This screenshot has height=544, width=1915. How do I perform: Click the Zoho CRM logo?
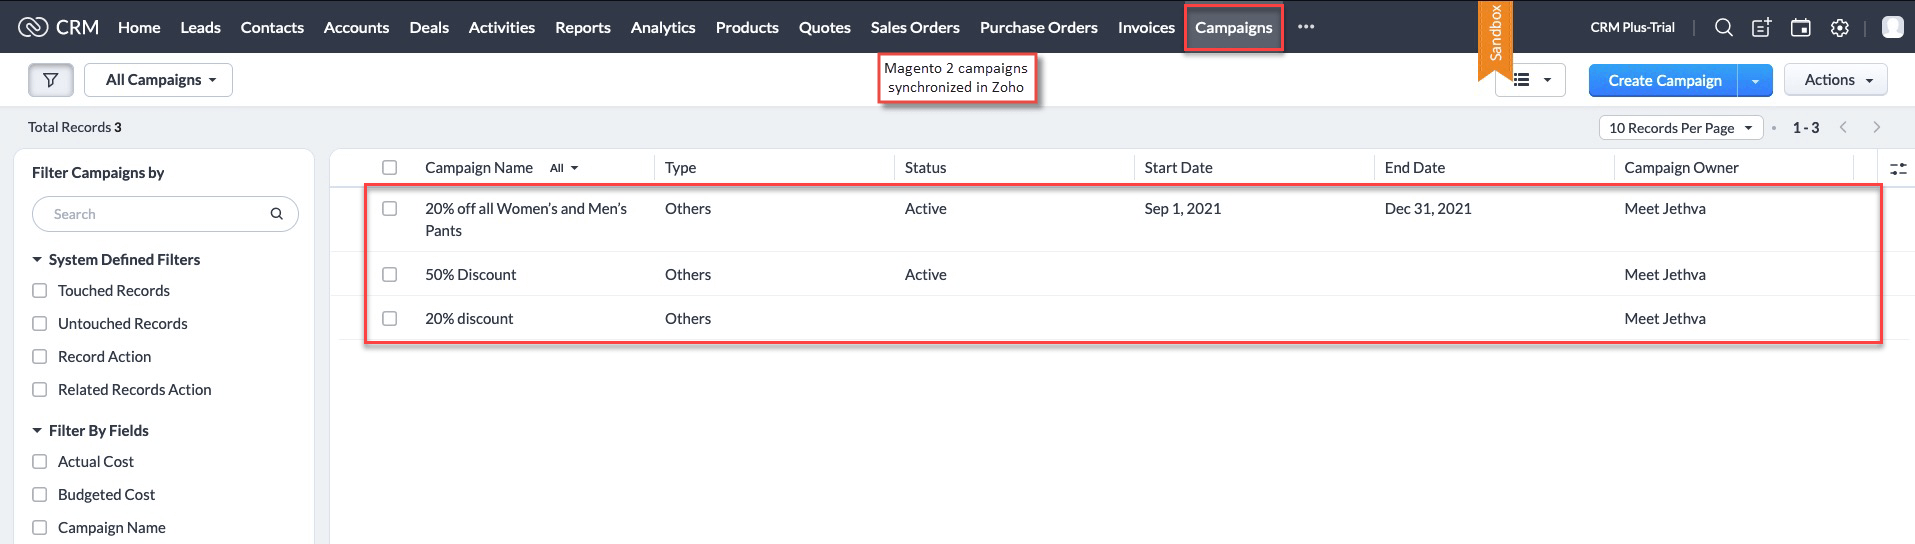[59, 27]
